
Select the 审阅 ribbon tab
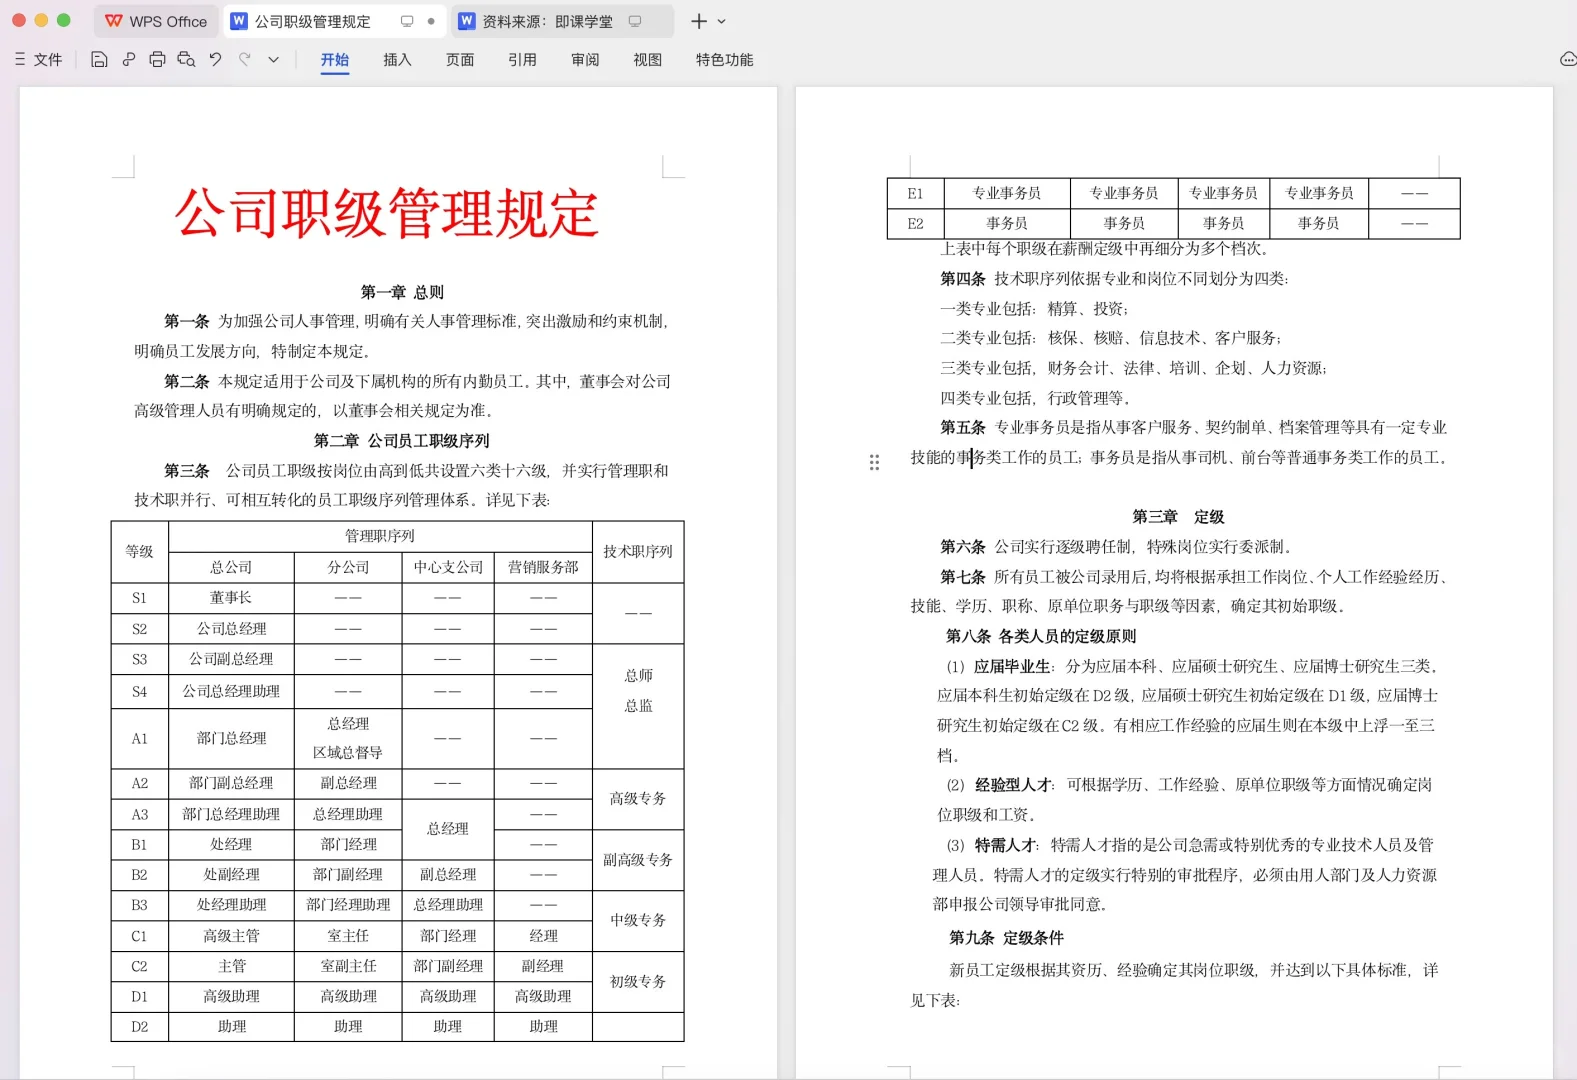[585, 60]
